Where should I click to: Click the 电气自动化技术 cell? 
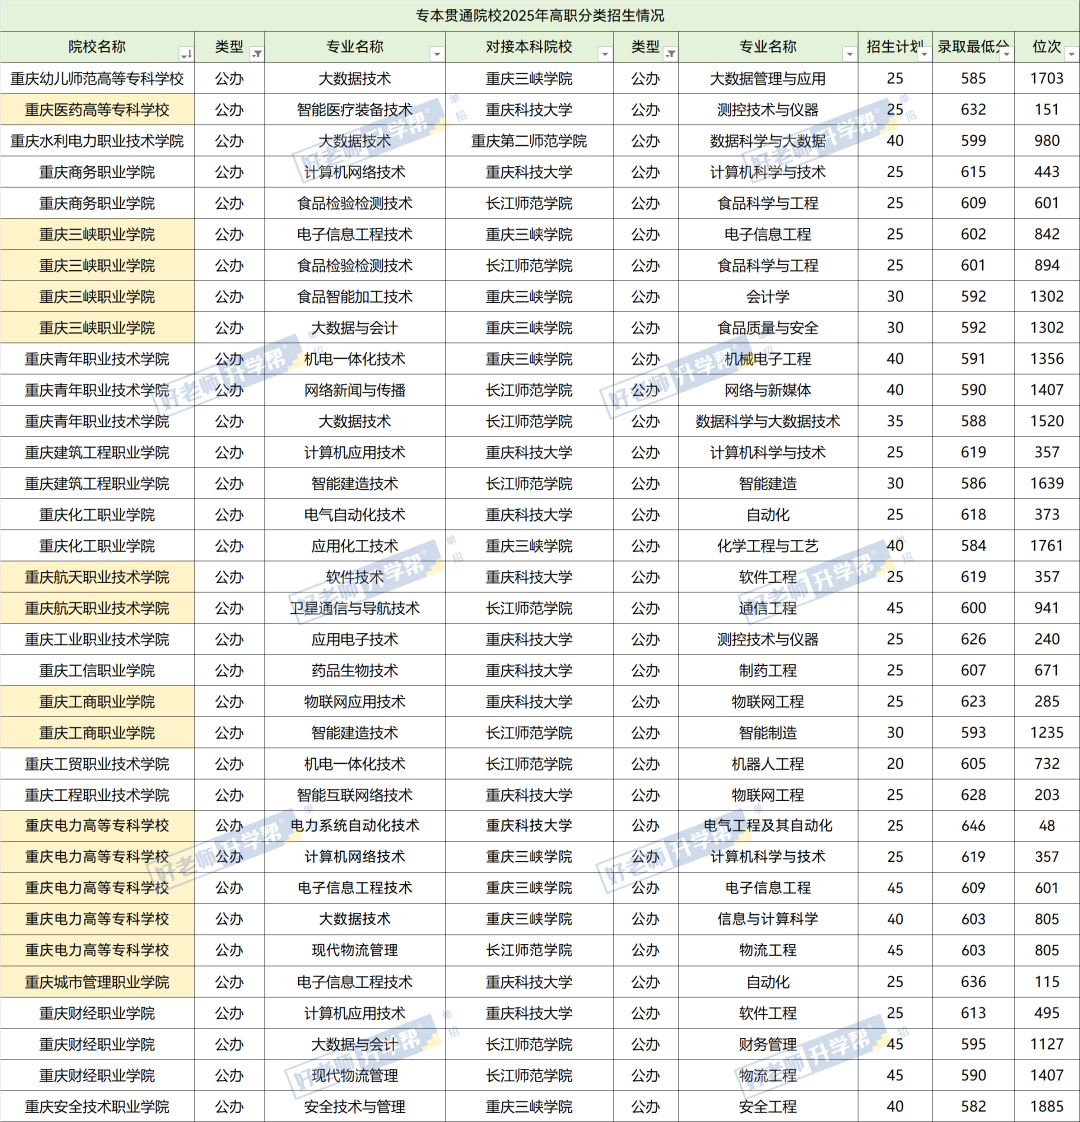(355, 514)
